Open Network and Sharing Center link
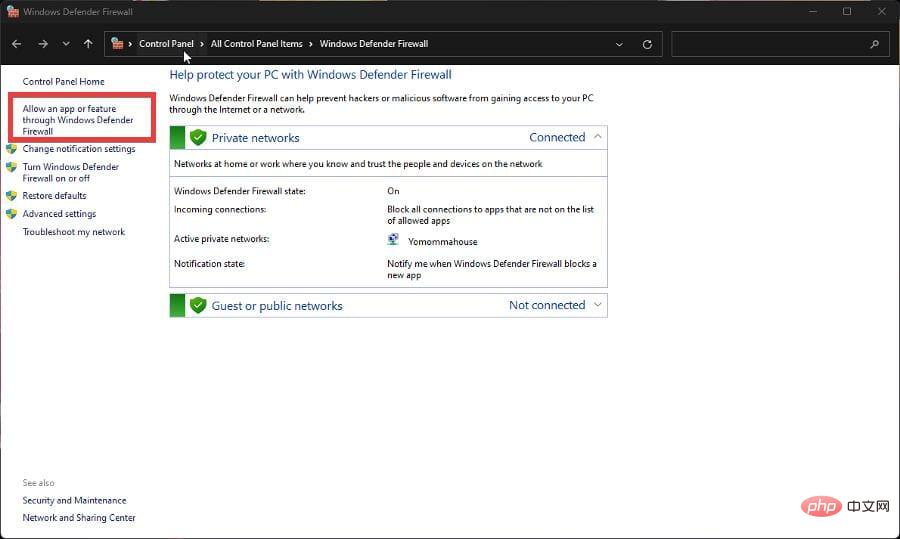Screen dimensions: 900x539 point(79,518)
